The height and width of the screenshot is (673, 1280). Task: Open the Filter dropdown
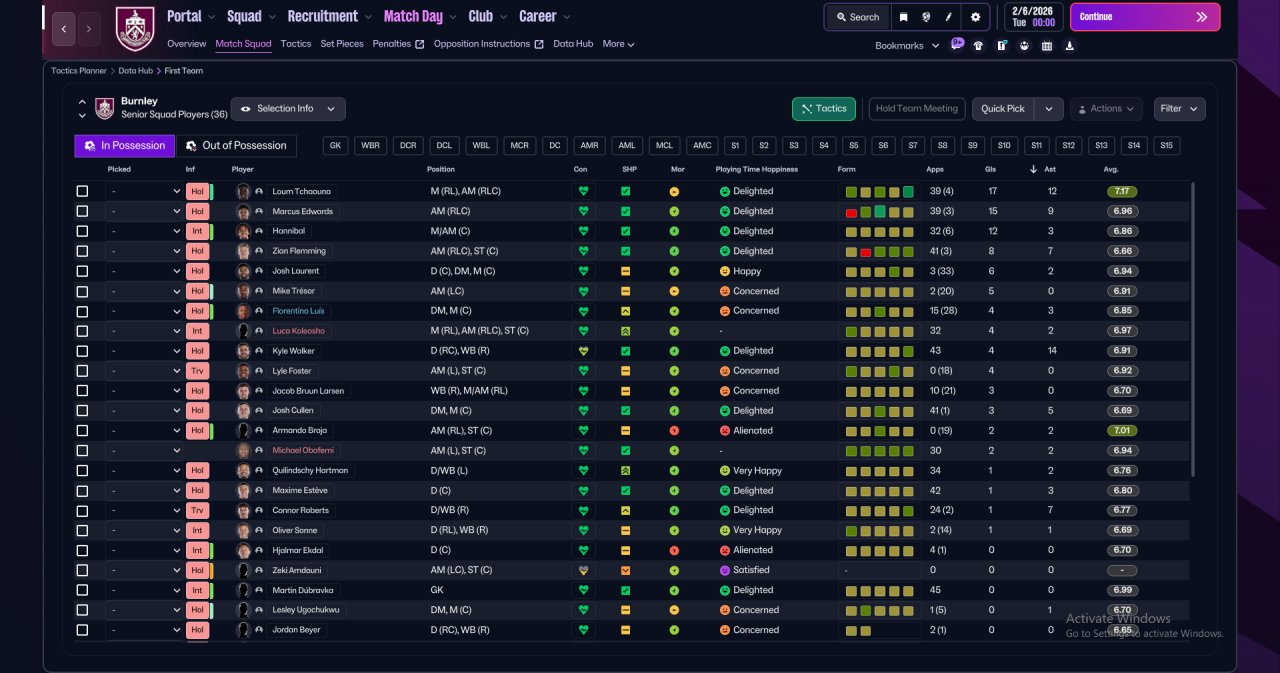pyautogui.click(x=1180, y=109)
